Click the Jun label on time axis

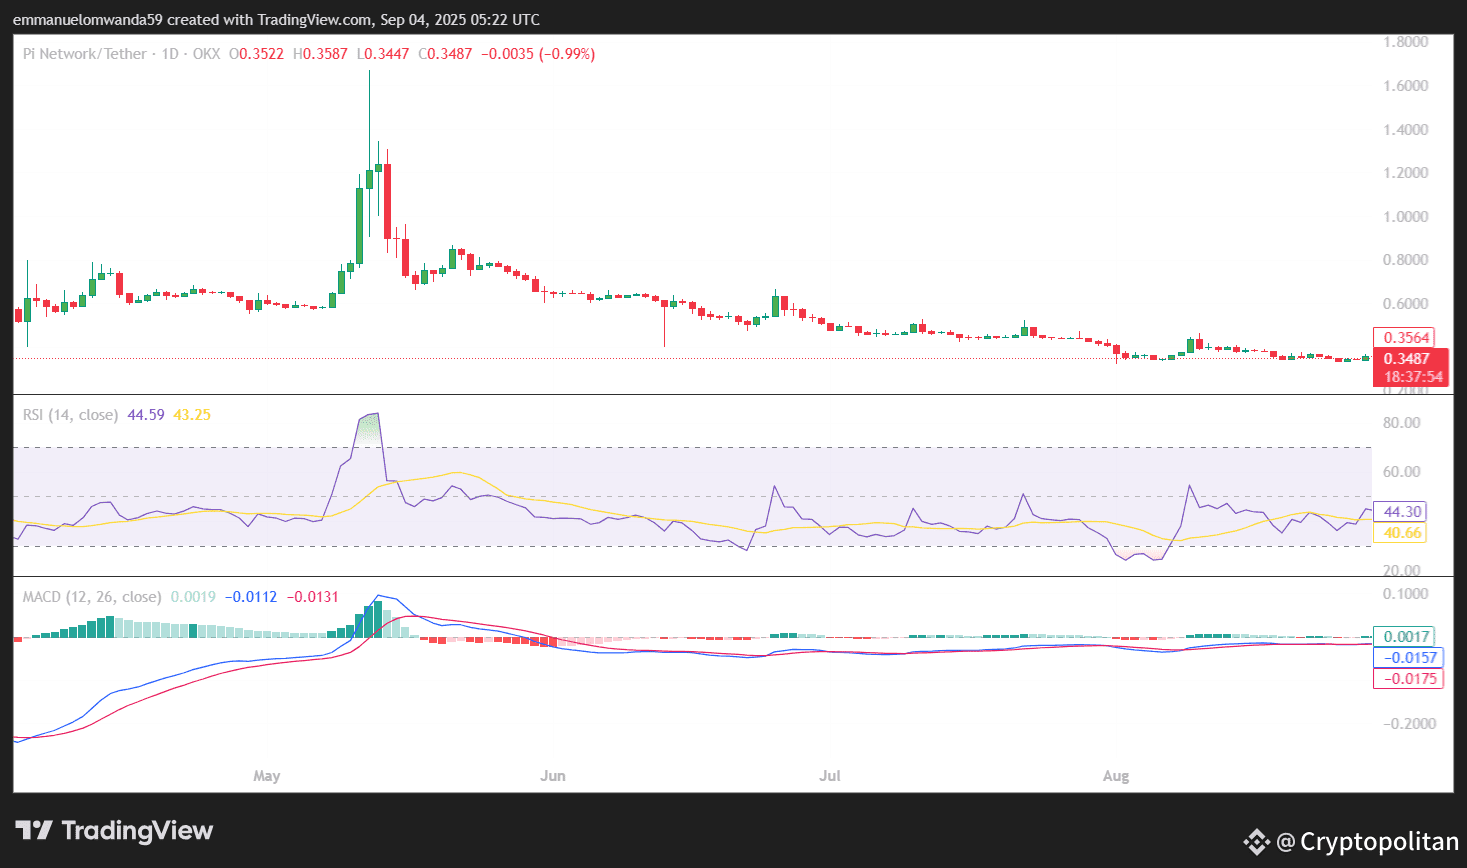(553, 776)
